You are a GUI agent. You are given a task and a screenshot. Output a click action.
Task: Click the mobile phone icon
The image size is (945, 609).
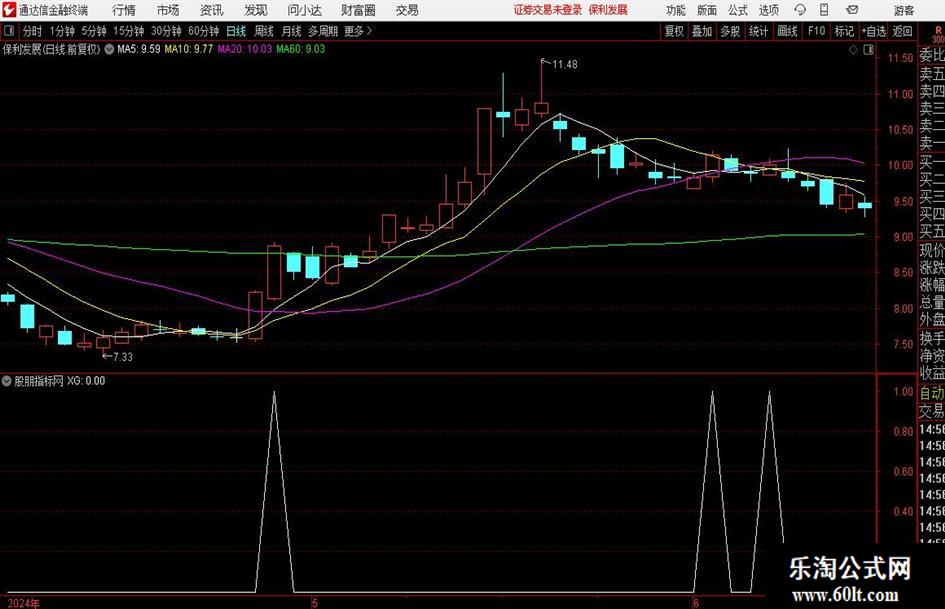coord(824,10)
